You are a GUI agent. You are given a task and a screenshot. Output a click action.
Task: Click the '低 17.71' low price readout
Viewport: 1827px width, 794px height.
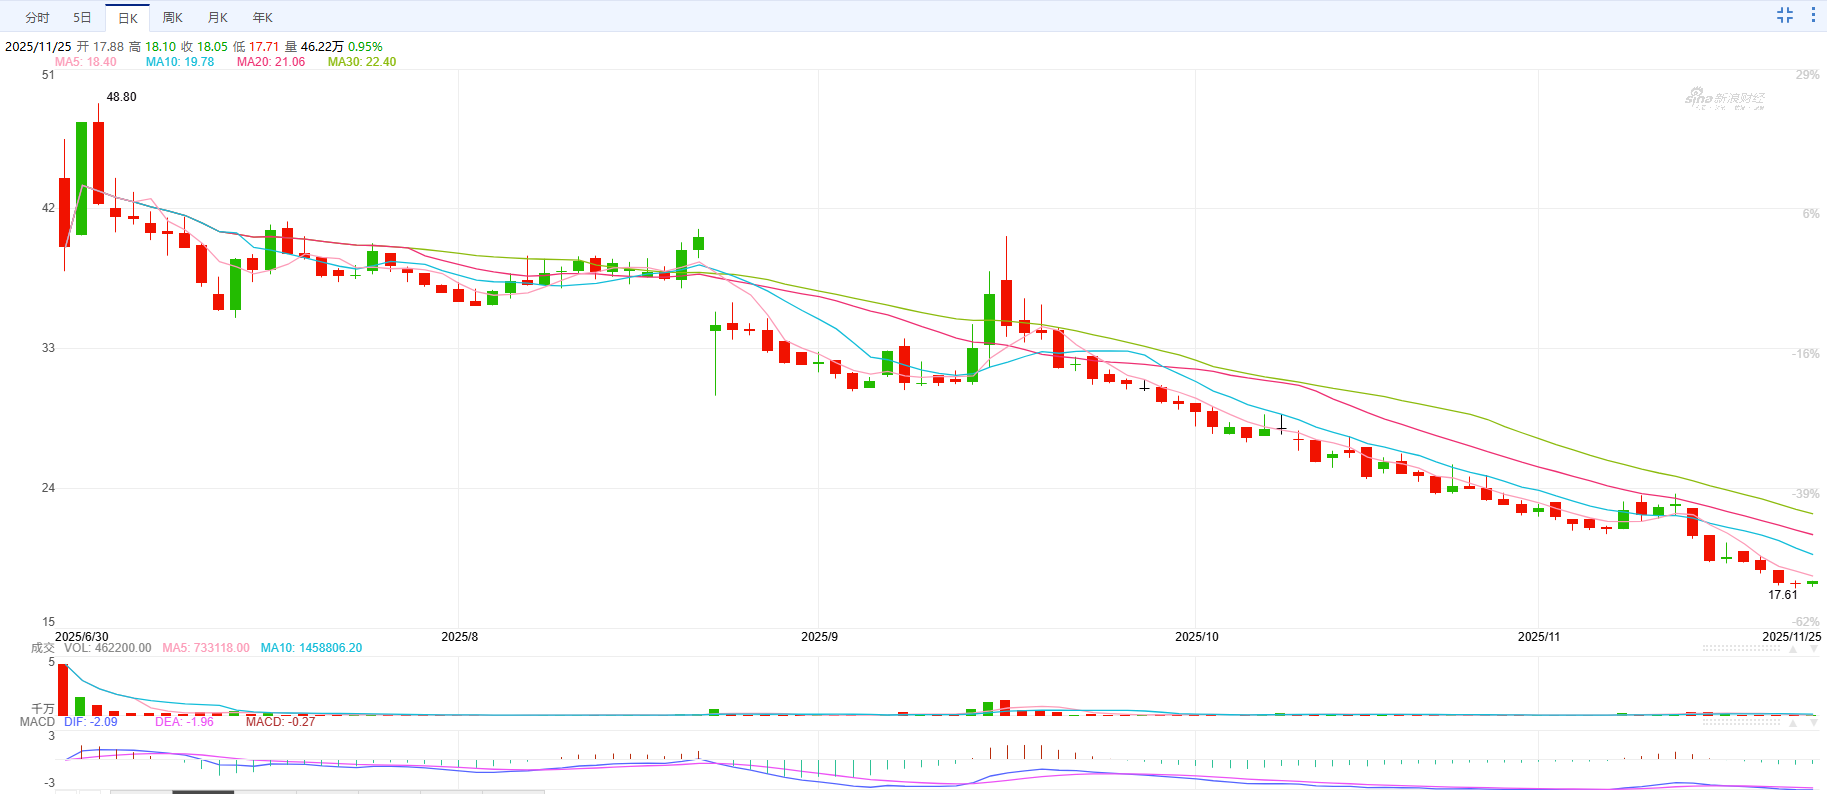click(x=257, y=47)
